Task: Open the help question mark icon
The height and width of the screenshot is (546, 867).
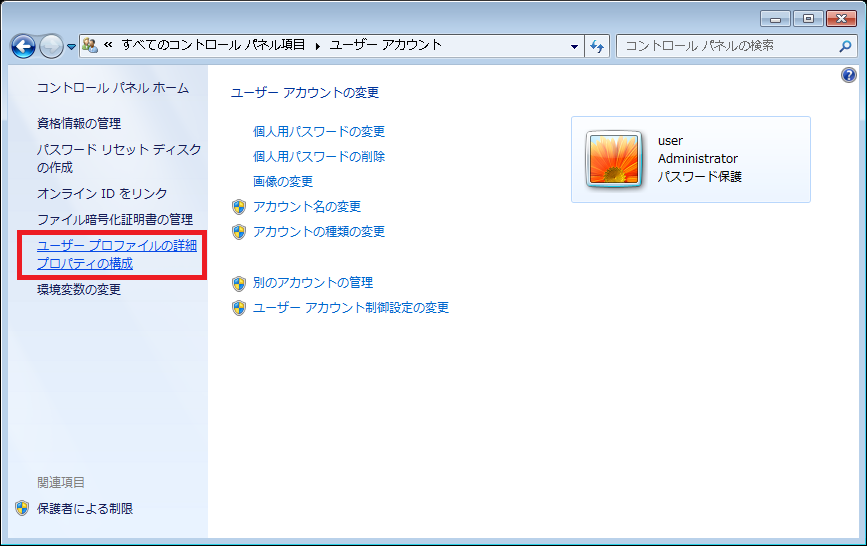Action: click(849, 76)
